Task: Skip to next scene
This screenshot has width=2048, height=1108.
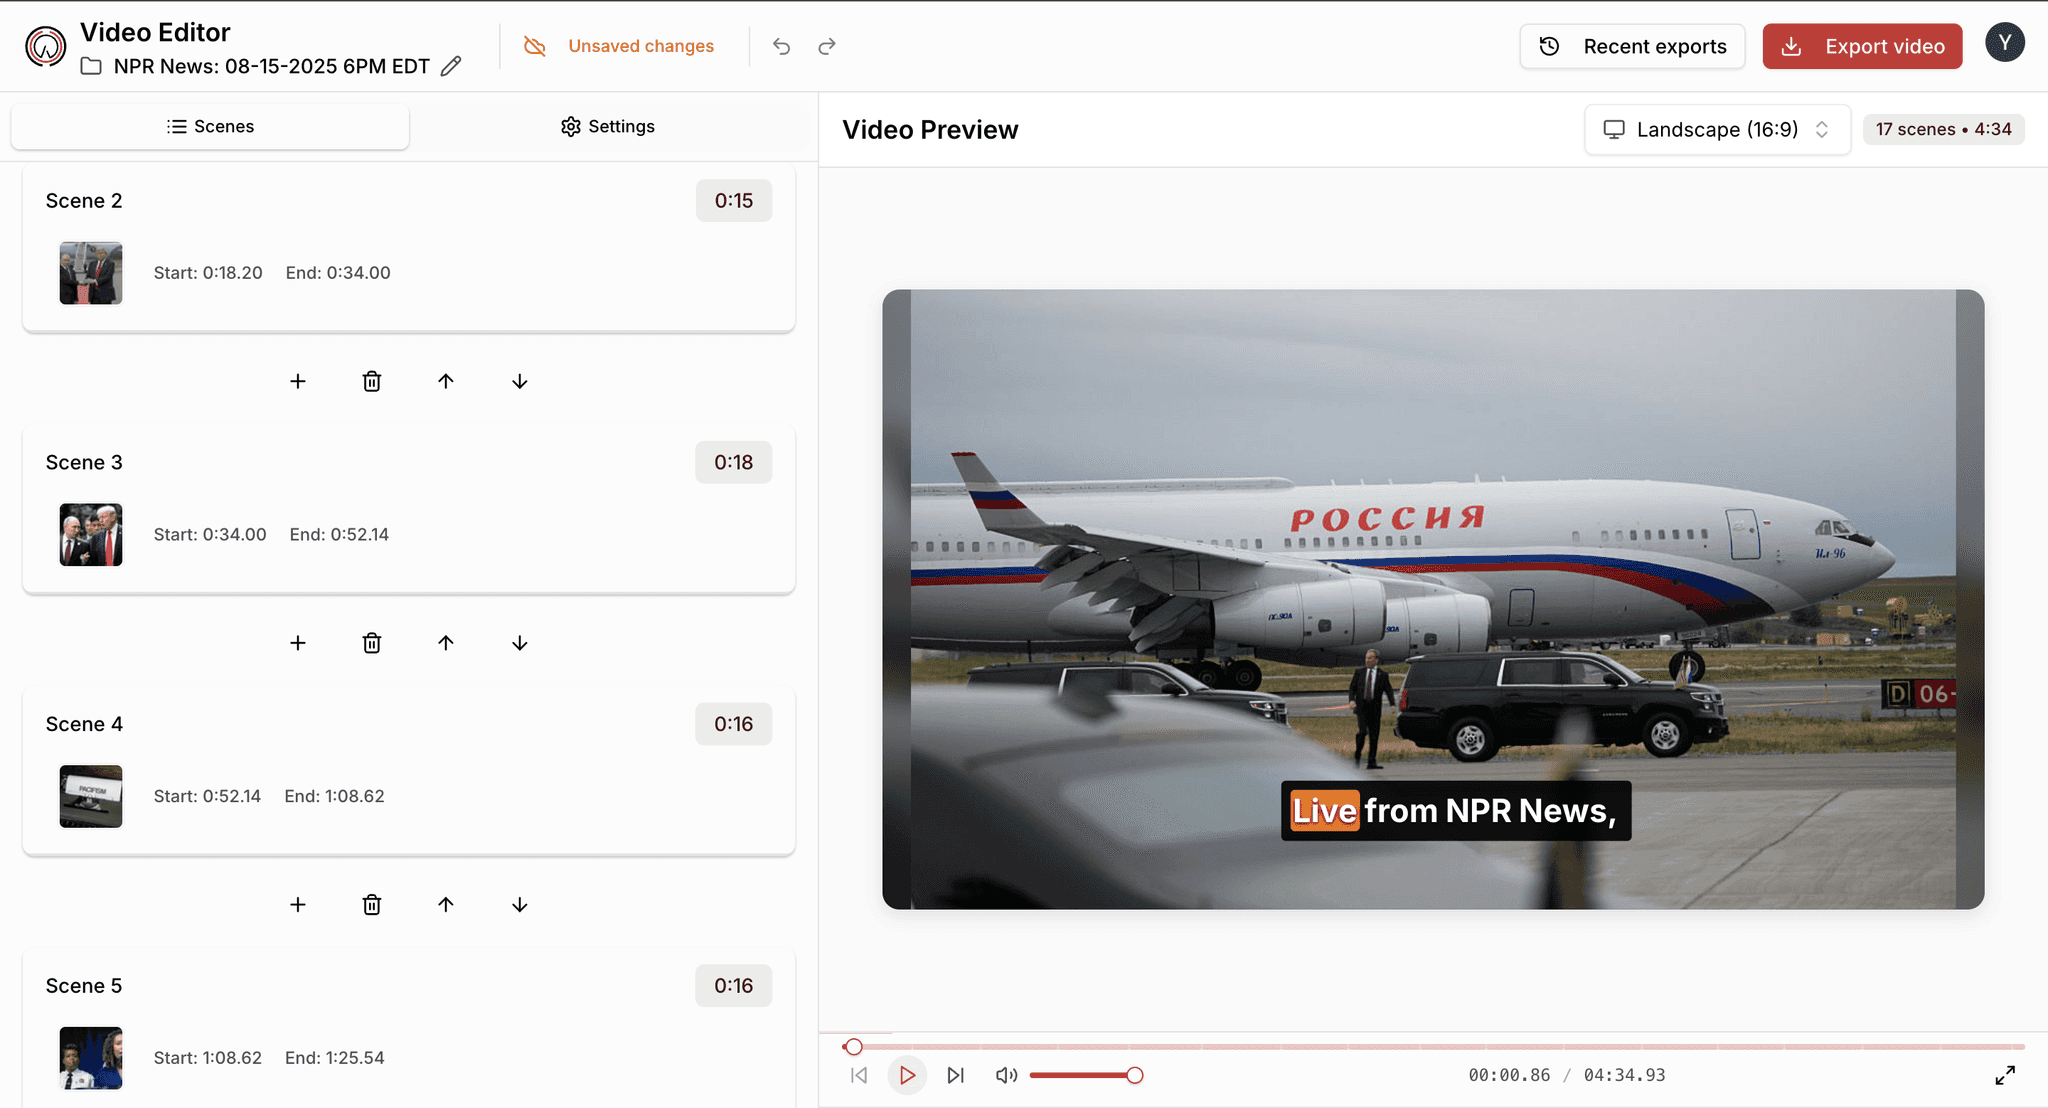Action: click(956, 1075)
